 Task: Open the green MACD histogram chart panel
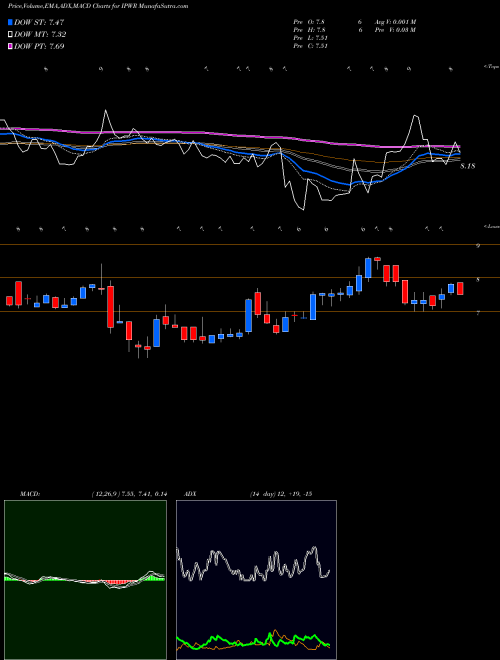[x=85, y=580]
